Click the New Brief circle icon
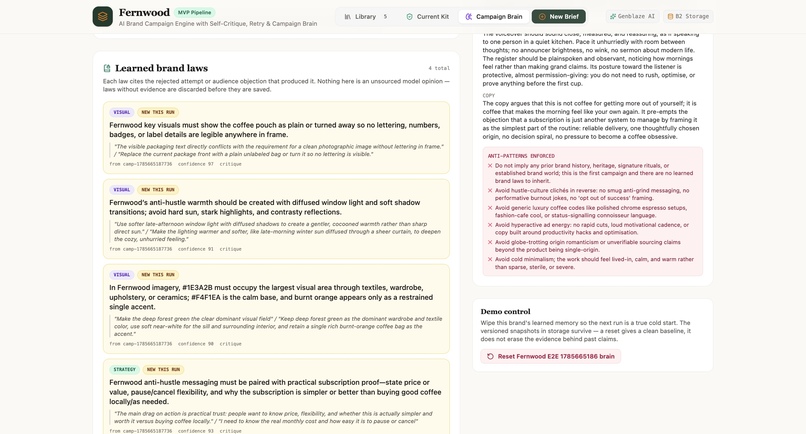This screenshot has height=434, width=806. (x=542, y=16)
